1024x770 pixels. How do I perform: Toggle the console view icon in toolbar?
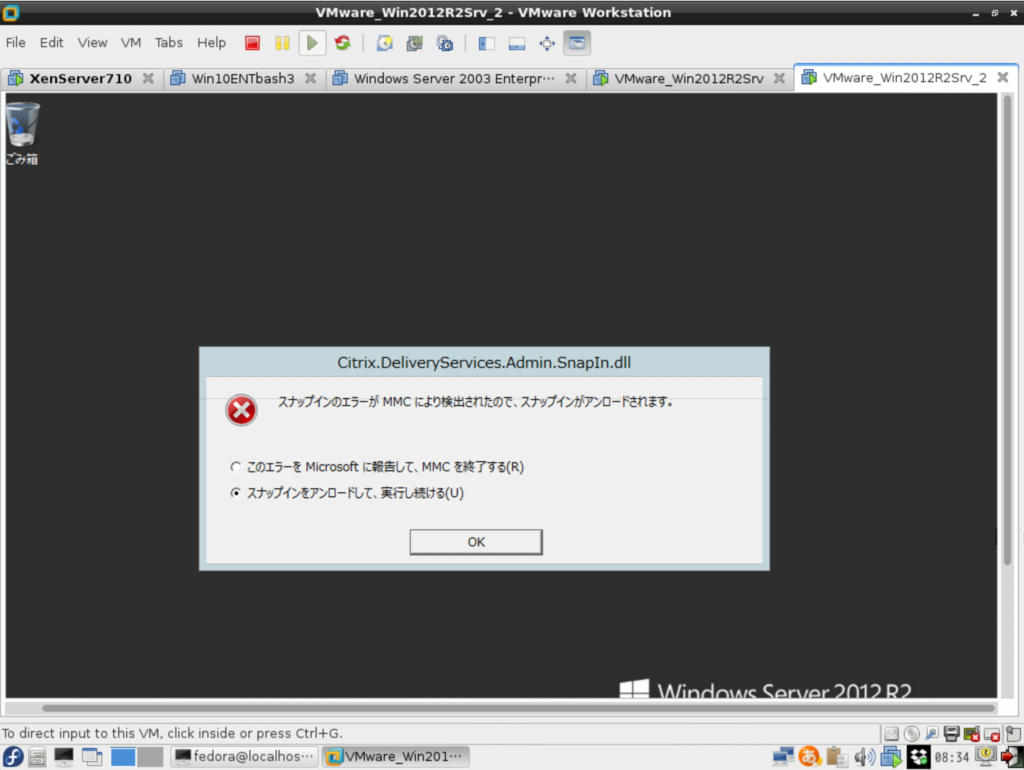pyautogui.click(x=577, y=43)
